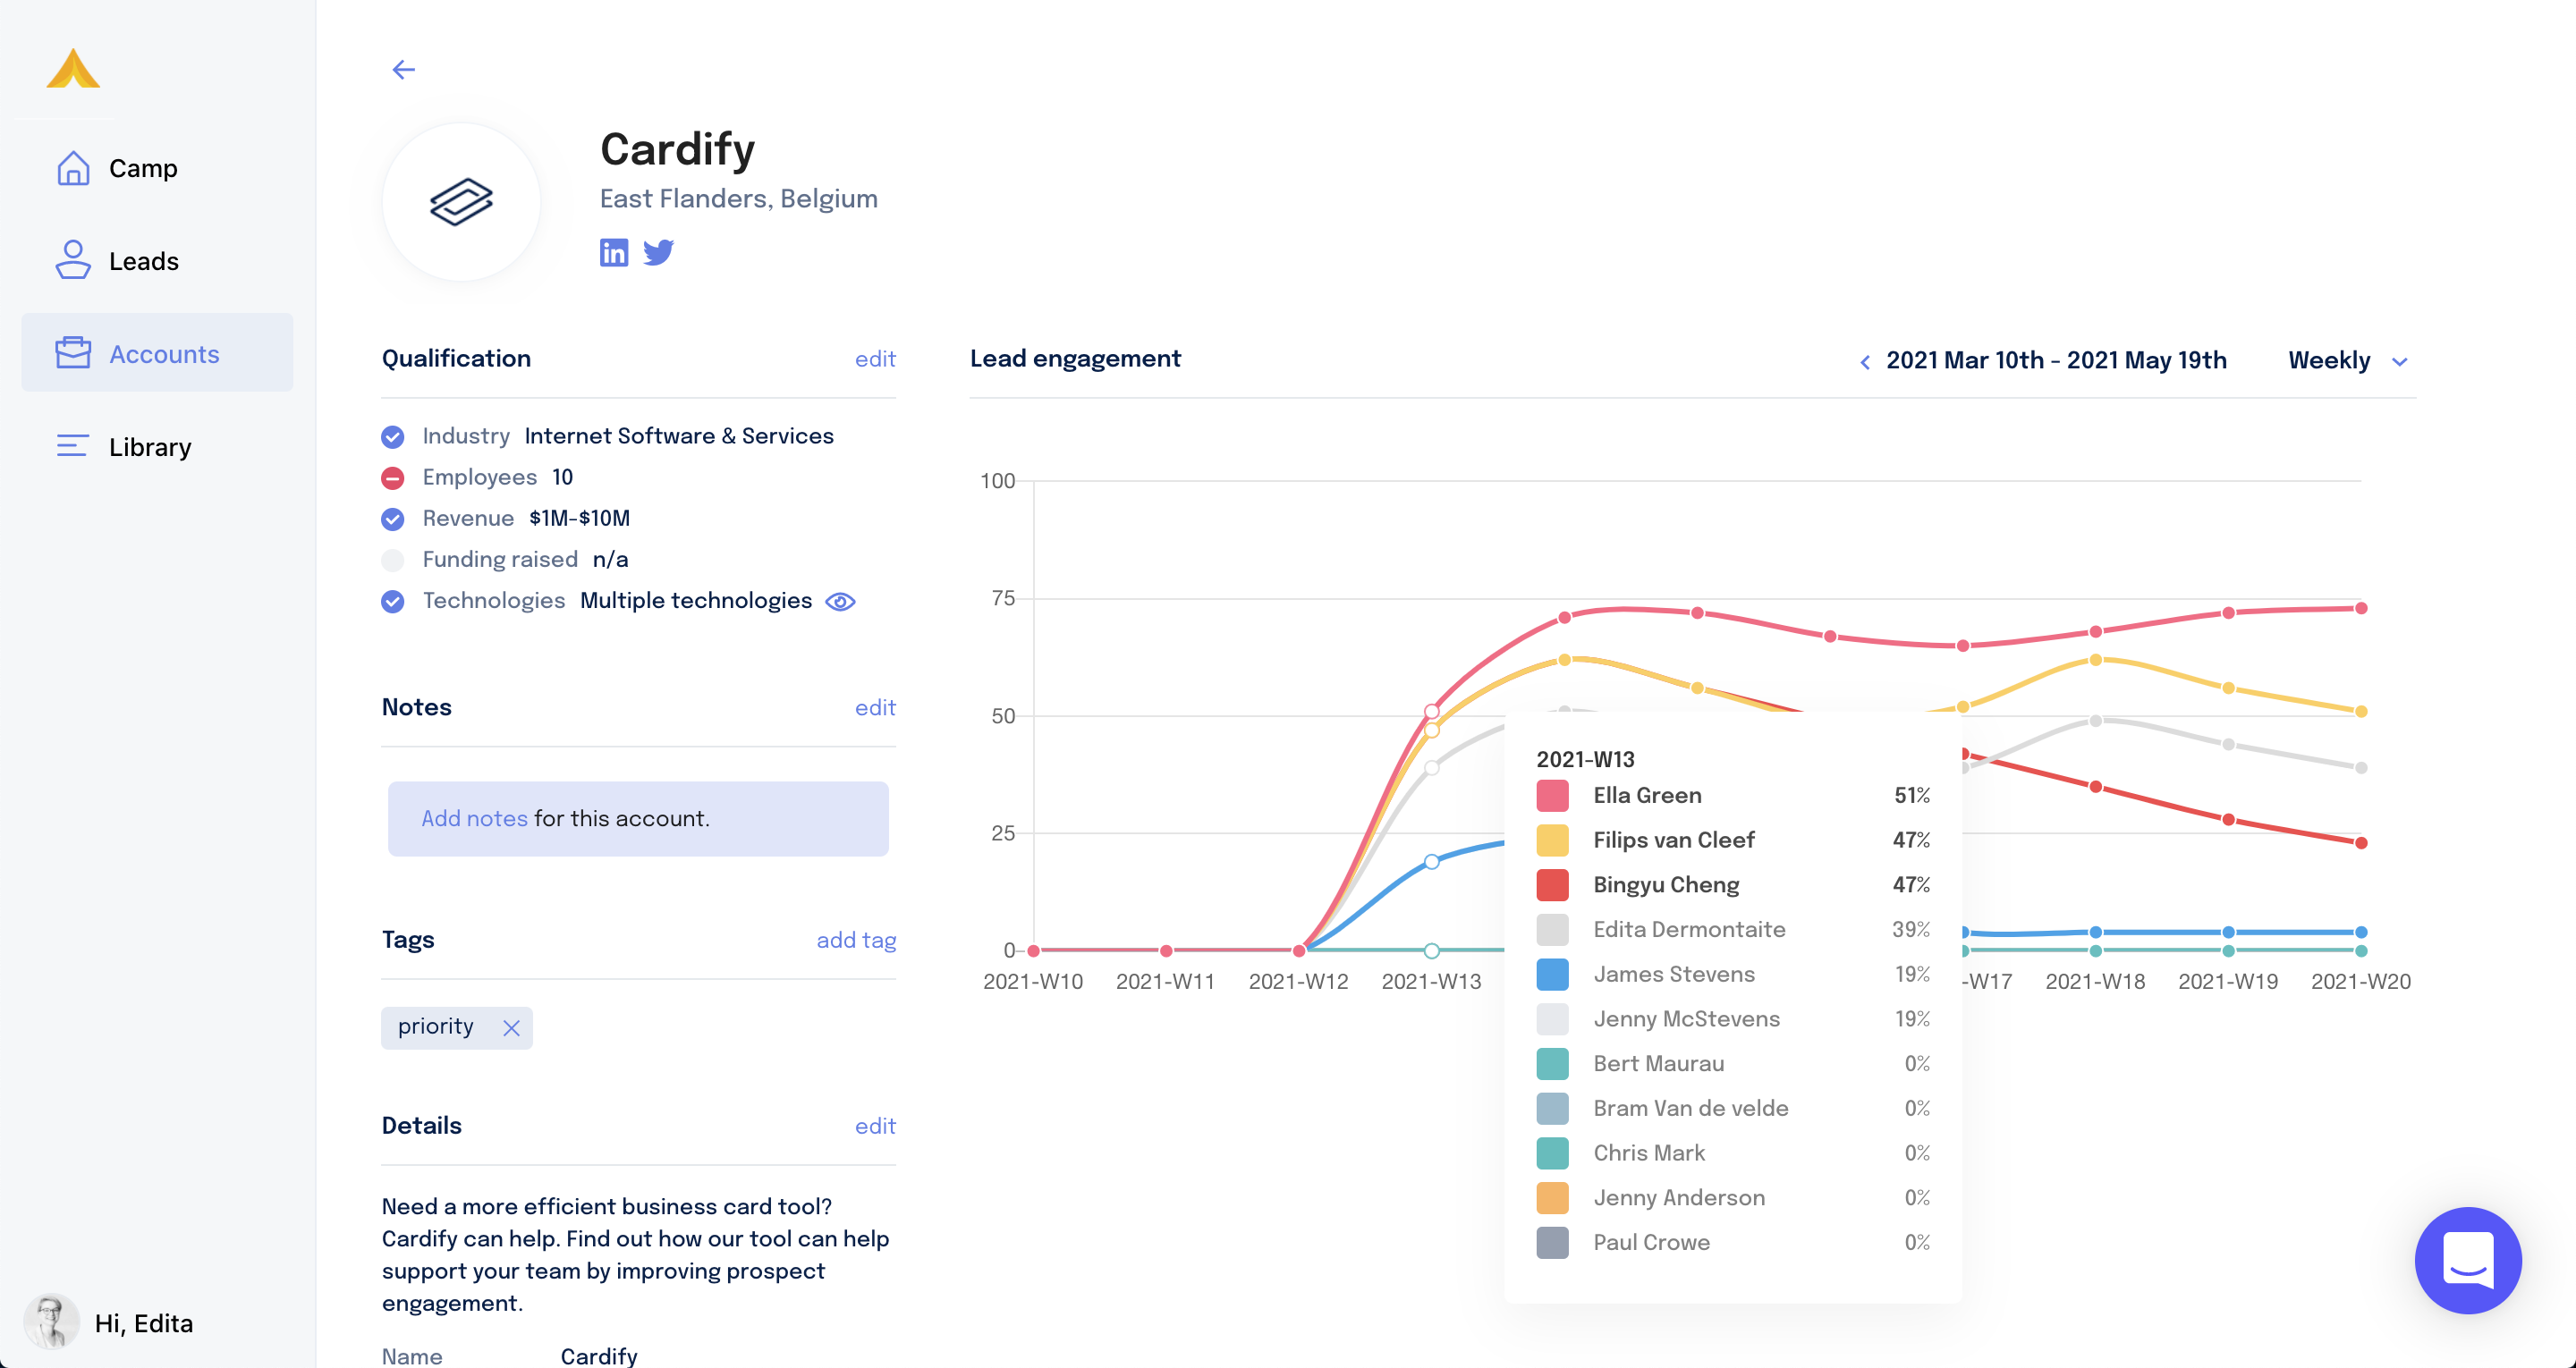The height and width of the screenshot is (1368, 2576).
Task: Click Cardify company logo avatar
Action: pyautogui.click(x=461, y=202)
